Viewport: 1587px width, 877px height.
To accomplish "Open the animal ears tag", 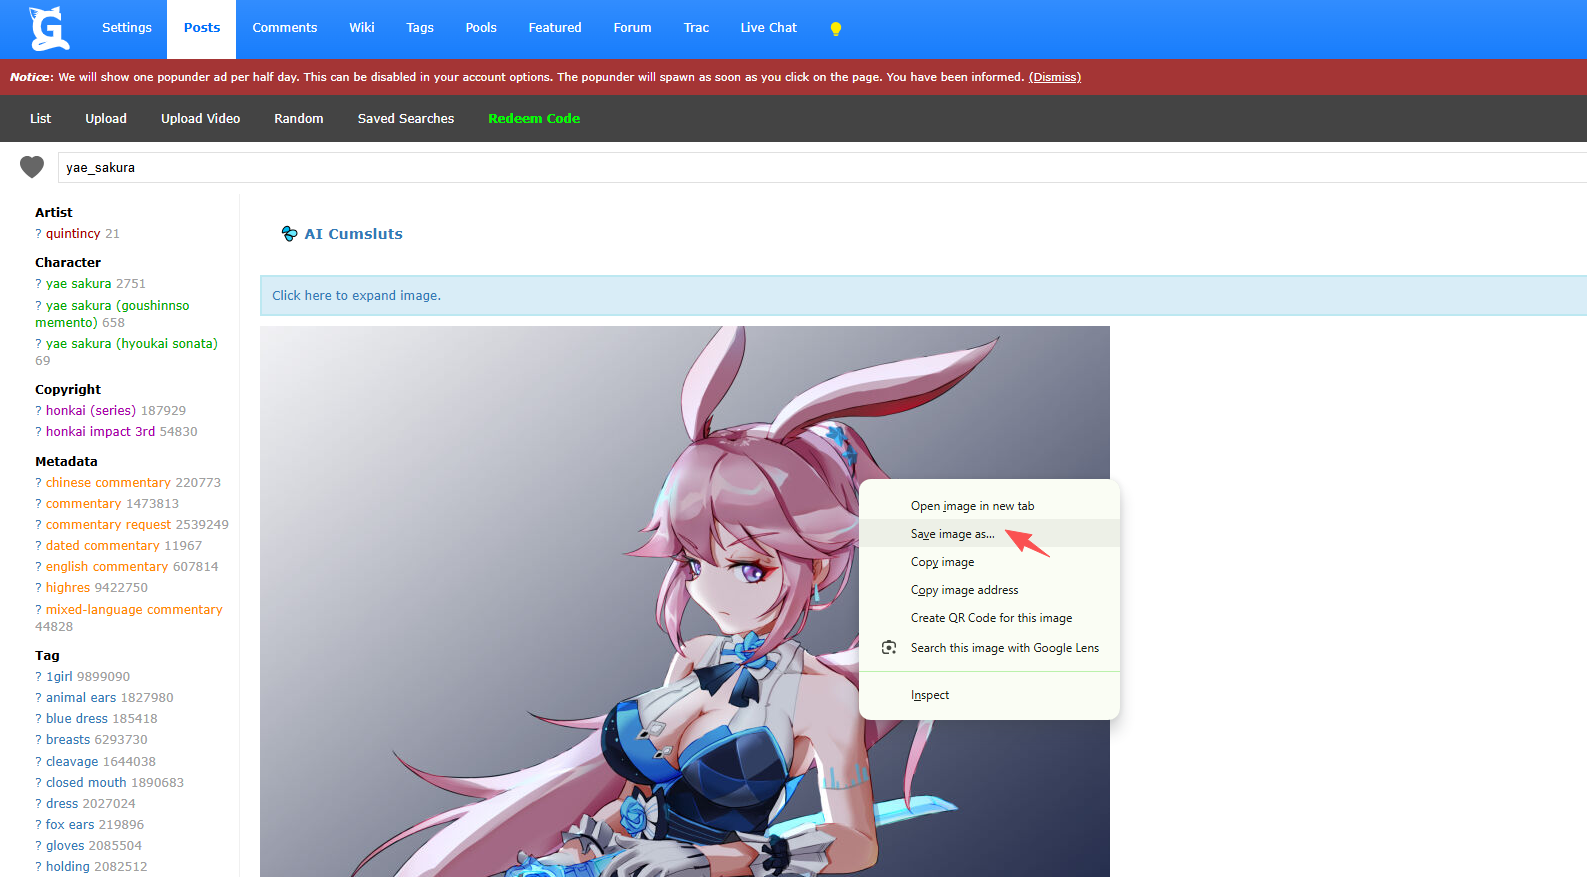I will (x=81, y=698).
